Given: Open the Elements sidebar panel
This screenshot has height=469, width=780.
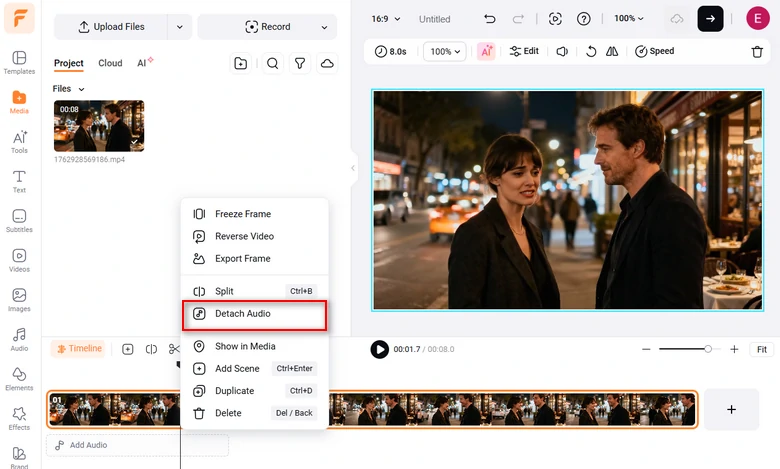Looking at the screenshot, I should (19, 379).
